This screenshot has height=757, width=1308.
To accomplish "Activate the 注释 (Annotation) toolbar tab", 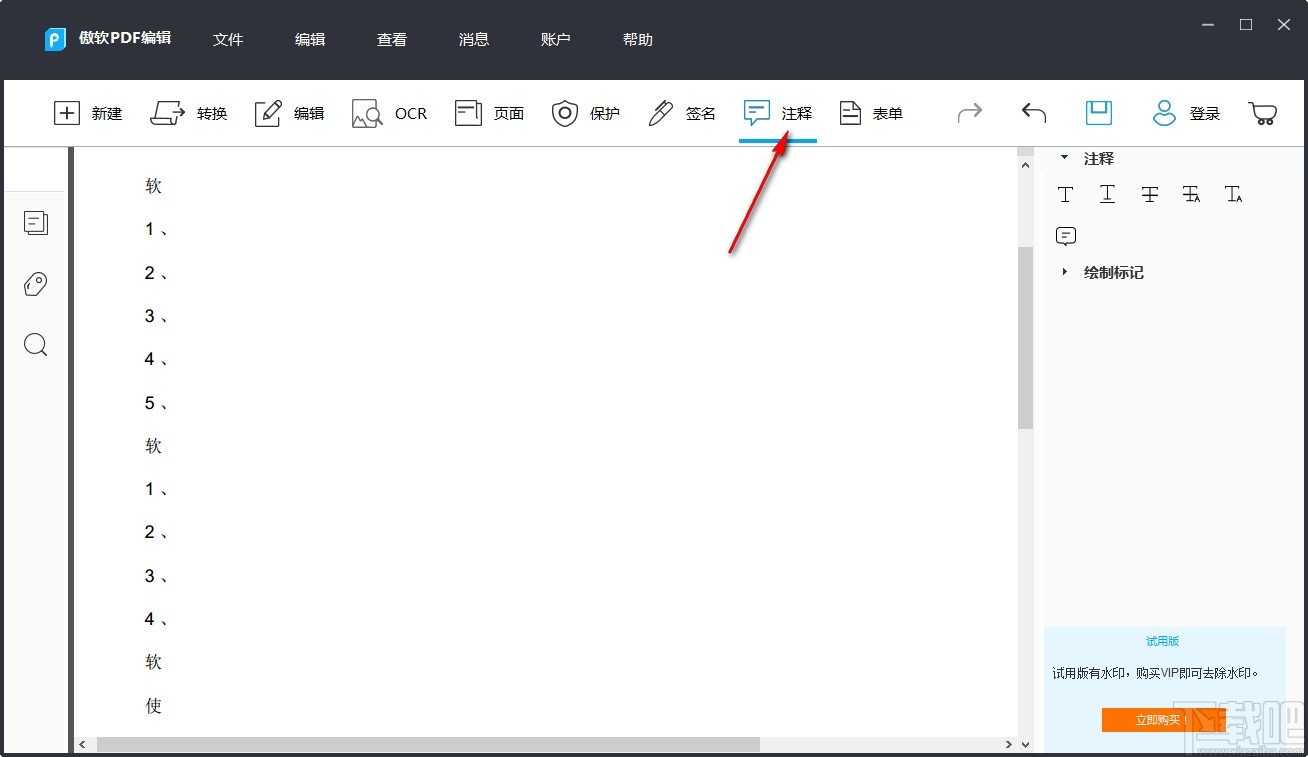I will click(778, 113).
